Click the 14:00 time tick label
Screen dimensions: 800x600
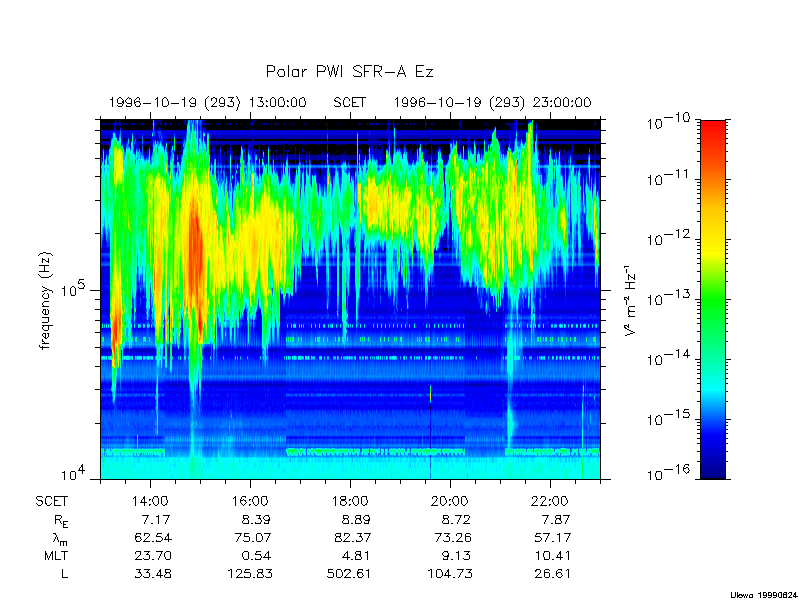point(150,500)
